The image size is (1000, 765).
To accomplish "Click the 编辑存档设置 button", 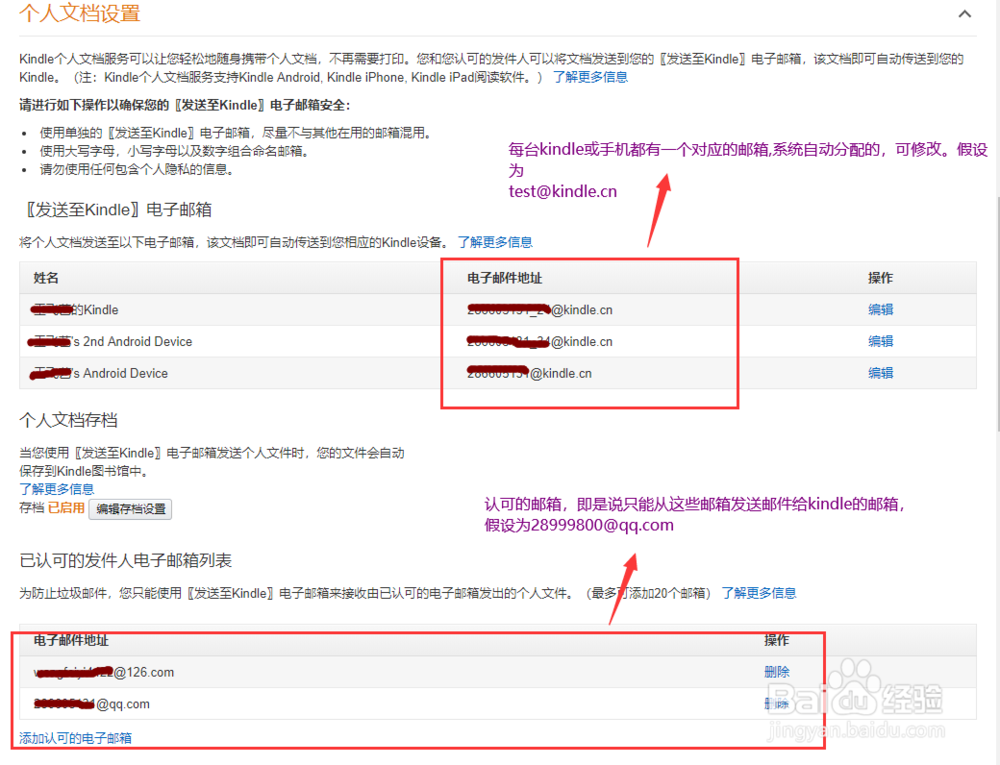I will [x=131, y=509].
